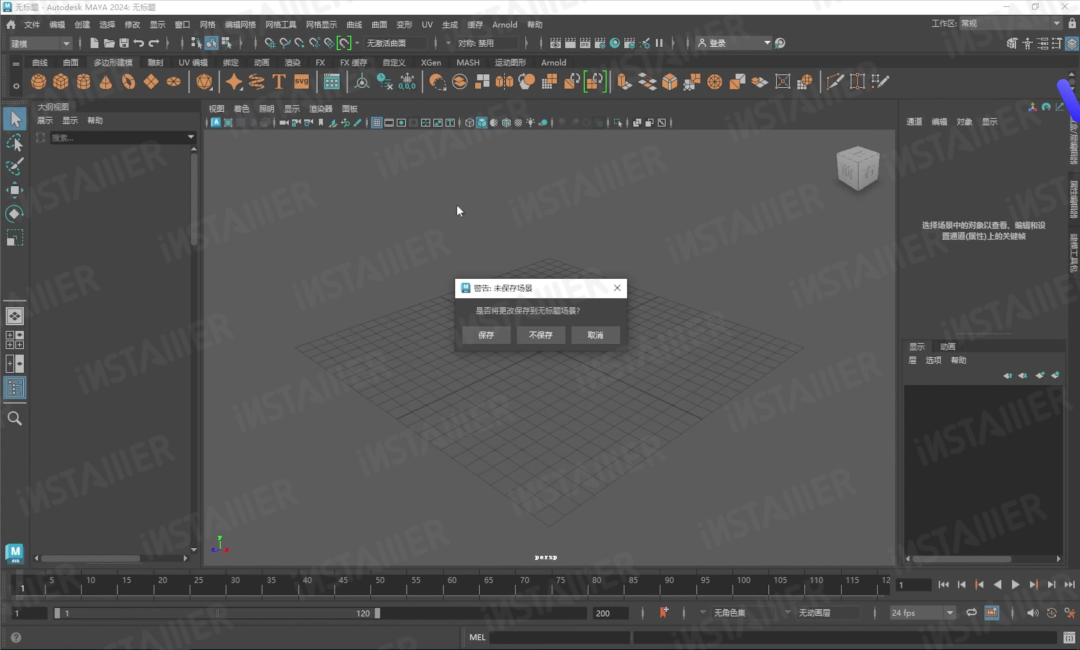The image size is (1080, 650).
Task: Toggle playback loop icon
Action: click(971, 613)
